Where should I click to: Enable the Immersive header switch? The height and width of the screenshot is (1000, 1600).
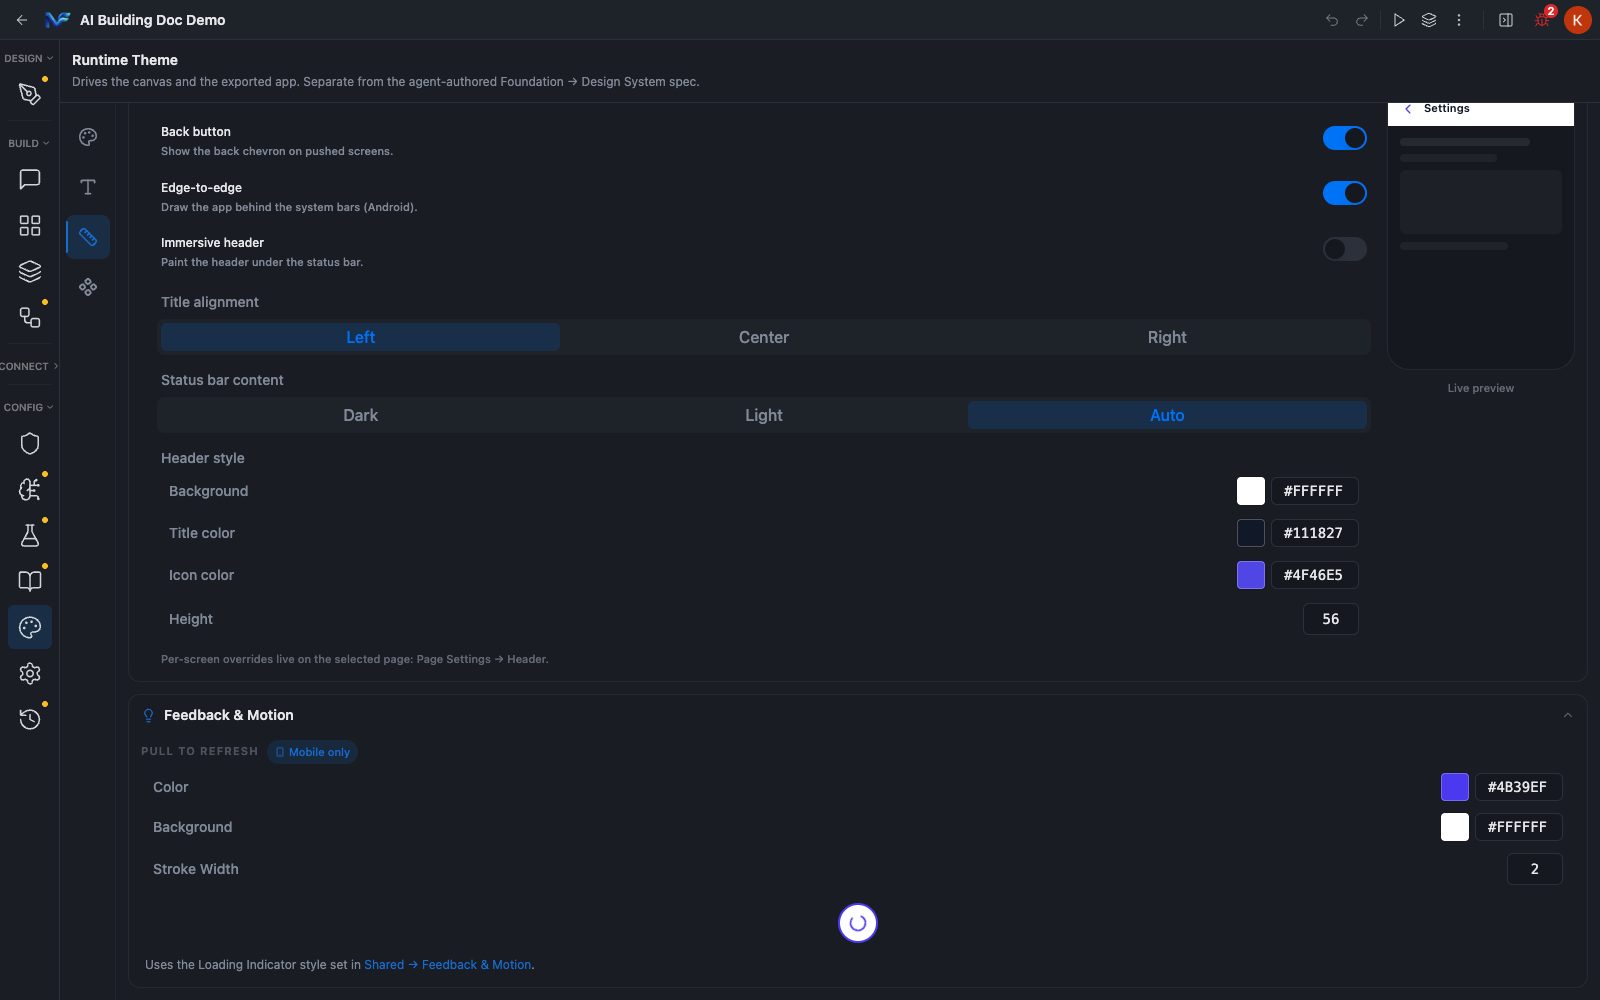(1344, 249)
